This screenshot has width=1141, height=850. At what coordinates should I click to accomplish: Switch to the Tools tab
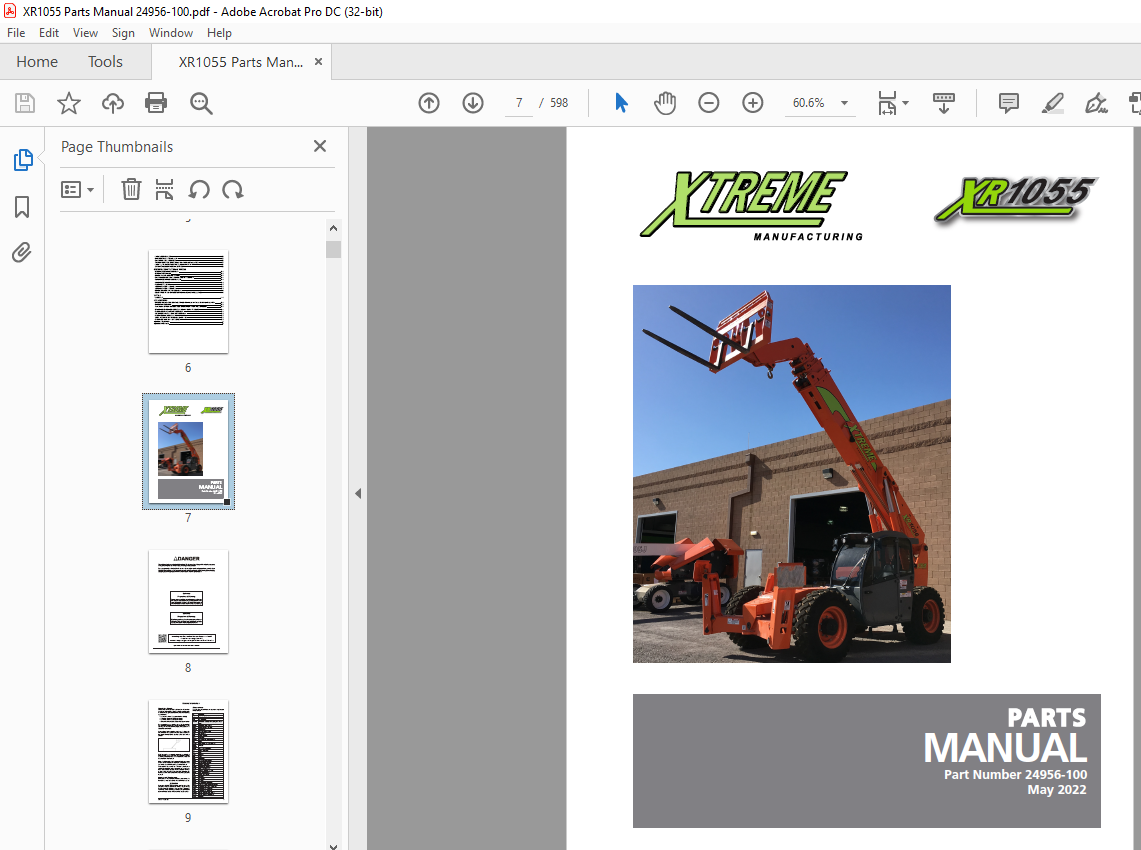[106, 62]
